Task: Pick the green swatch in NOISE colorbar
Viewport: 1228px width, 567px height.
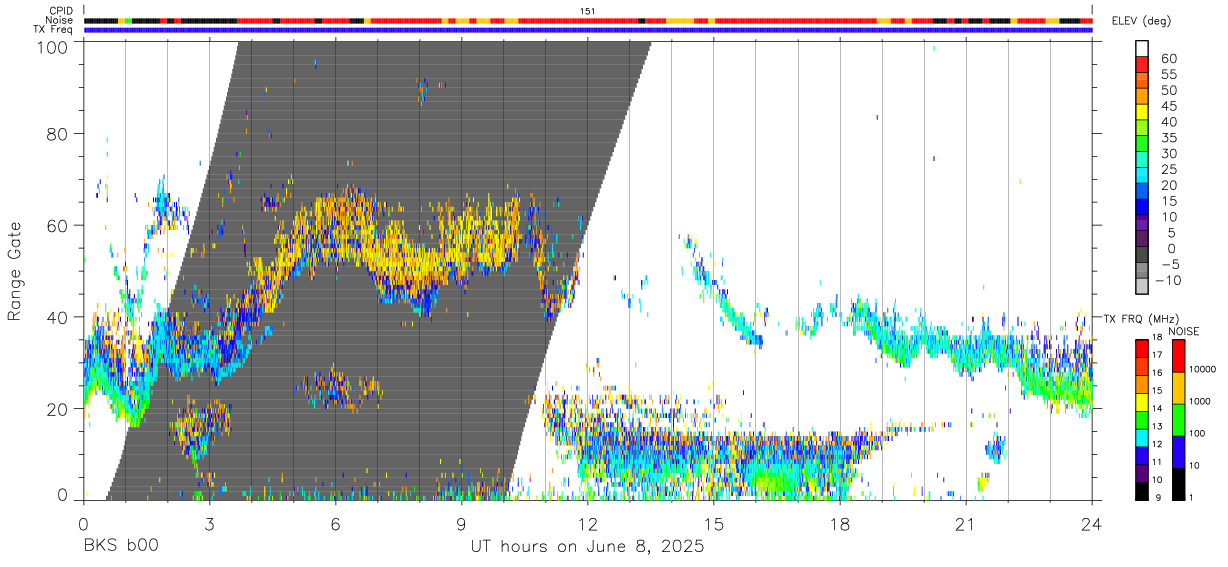Action: point(1178,420)
